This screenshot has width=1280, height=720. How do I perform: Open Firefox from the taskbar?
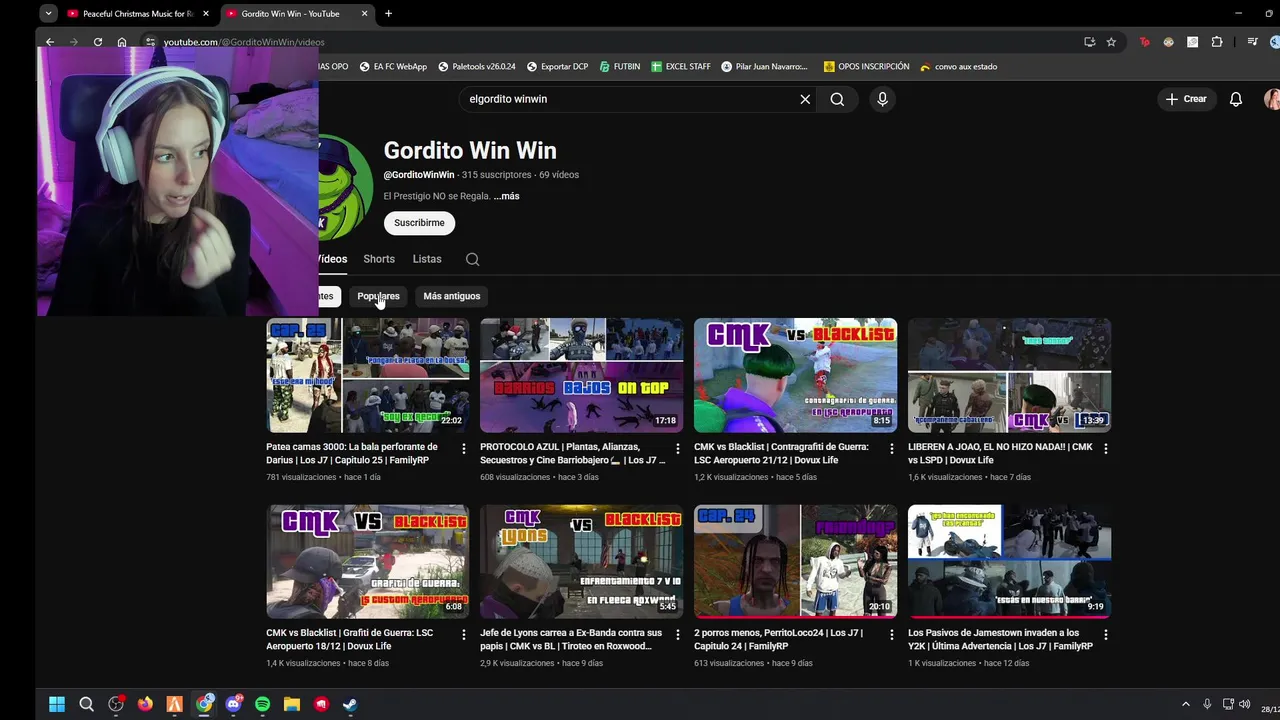[x=145, y=704]
